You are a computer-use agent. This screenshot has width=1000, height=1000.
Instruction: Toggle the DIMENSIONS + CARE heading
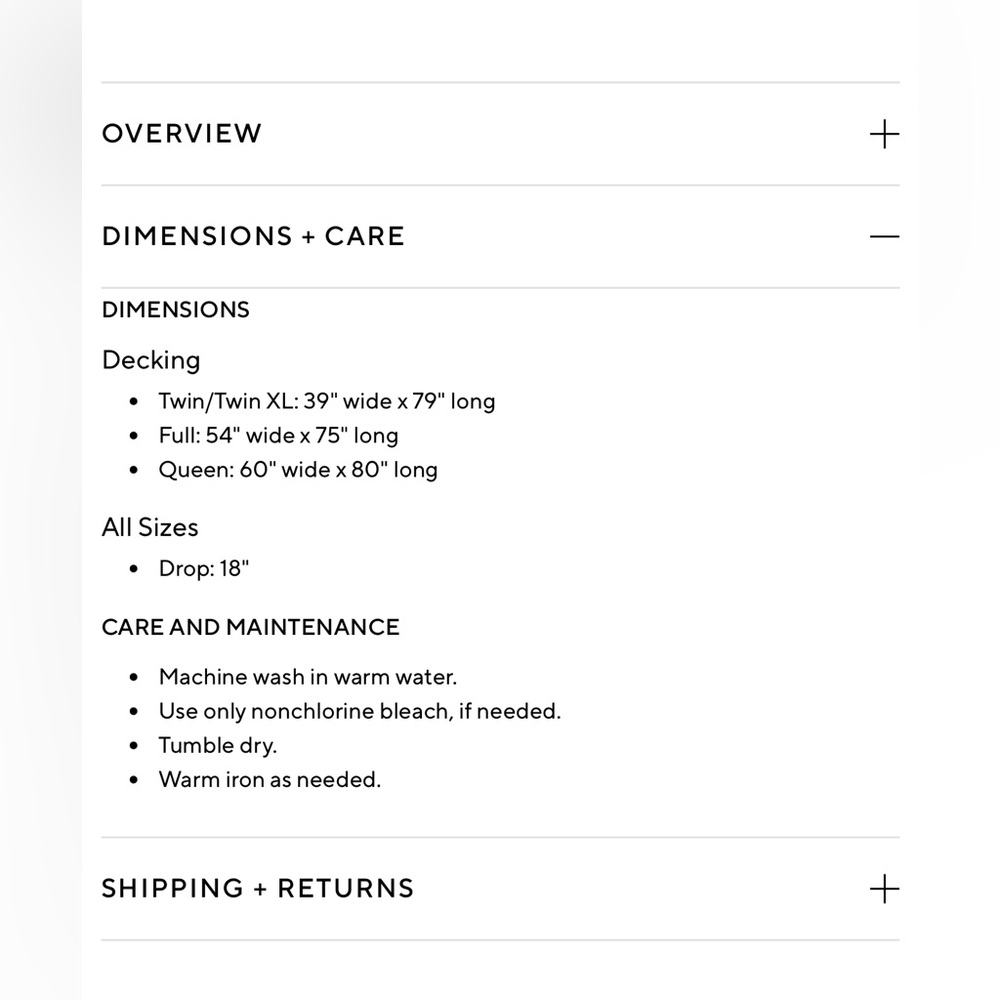point(253,237)
